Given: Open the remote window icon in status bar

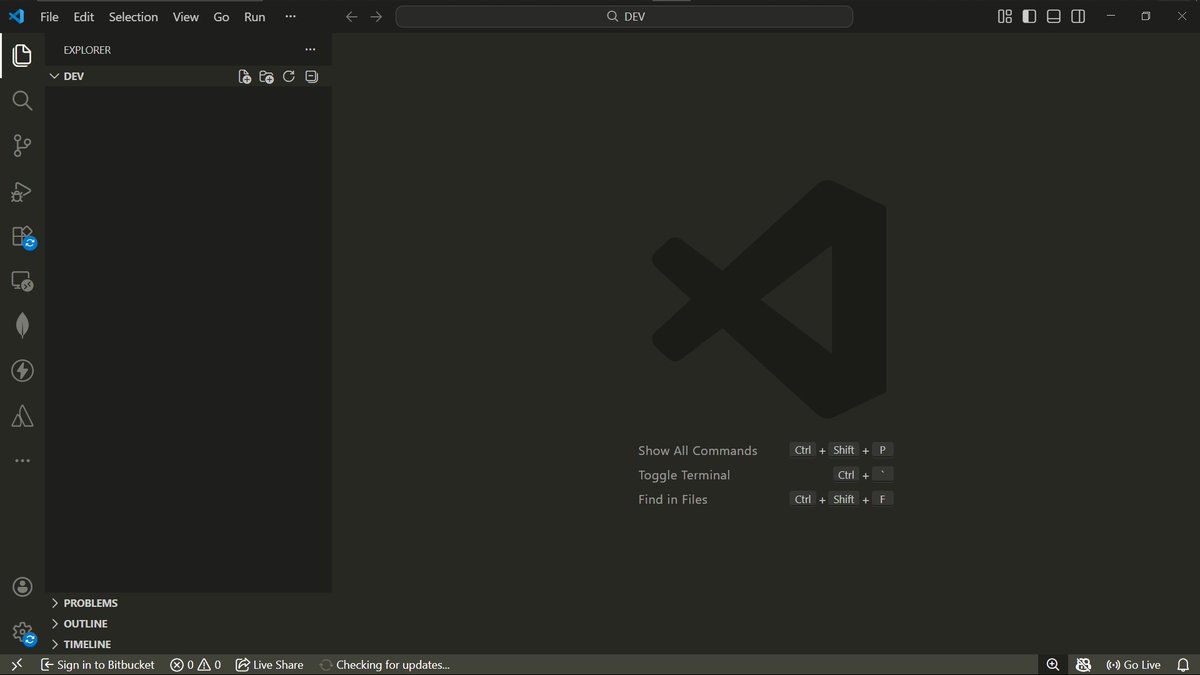Looking at the screenshot, I should 16,665.
